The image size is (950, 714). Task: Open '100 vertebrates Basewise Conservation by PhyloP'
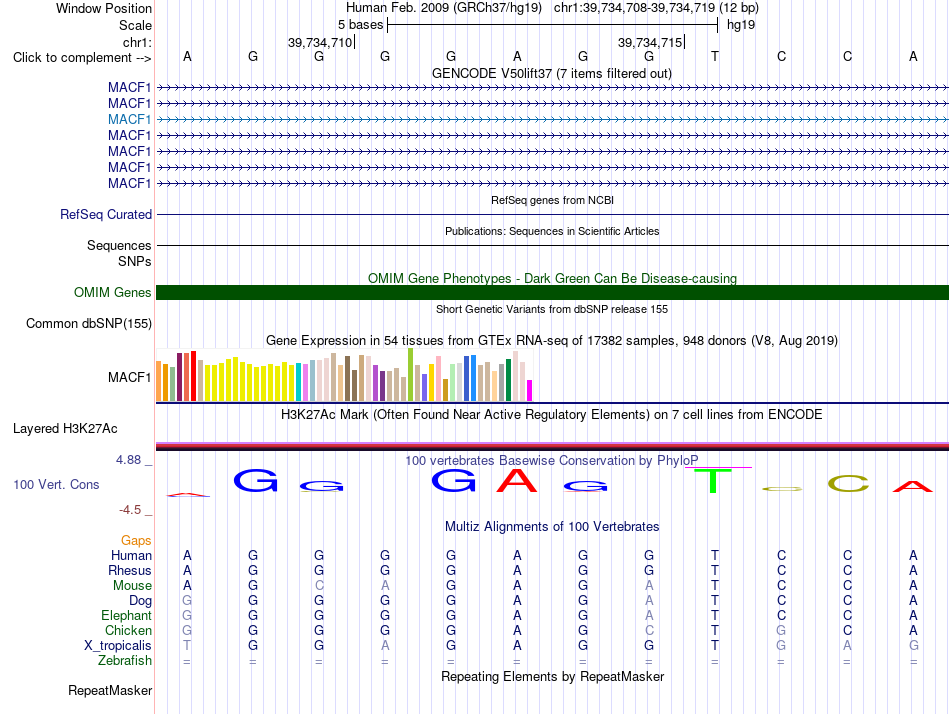pos(551,461)
